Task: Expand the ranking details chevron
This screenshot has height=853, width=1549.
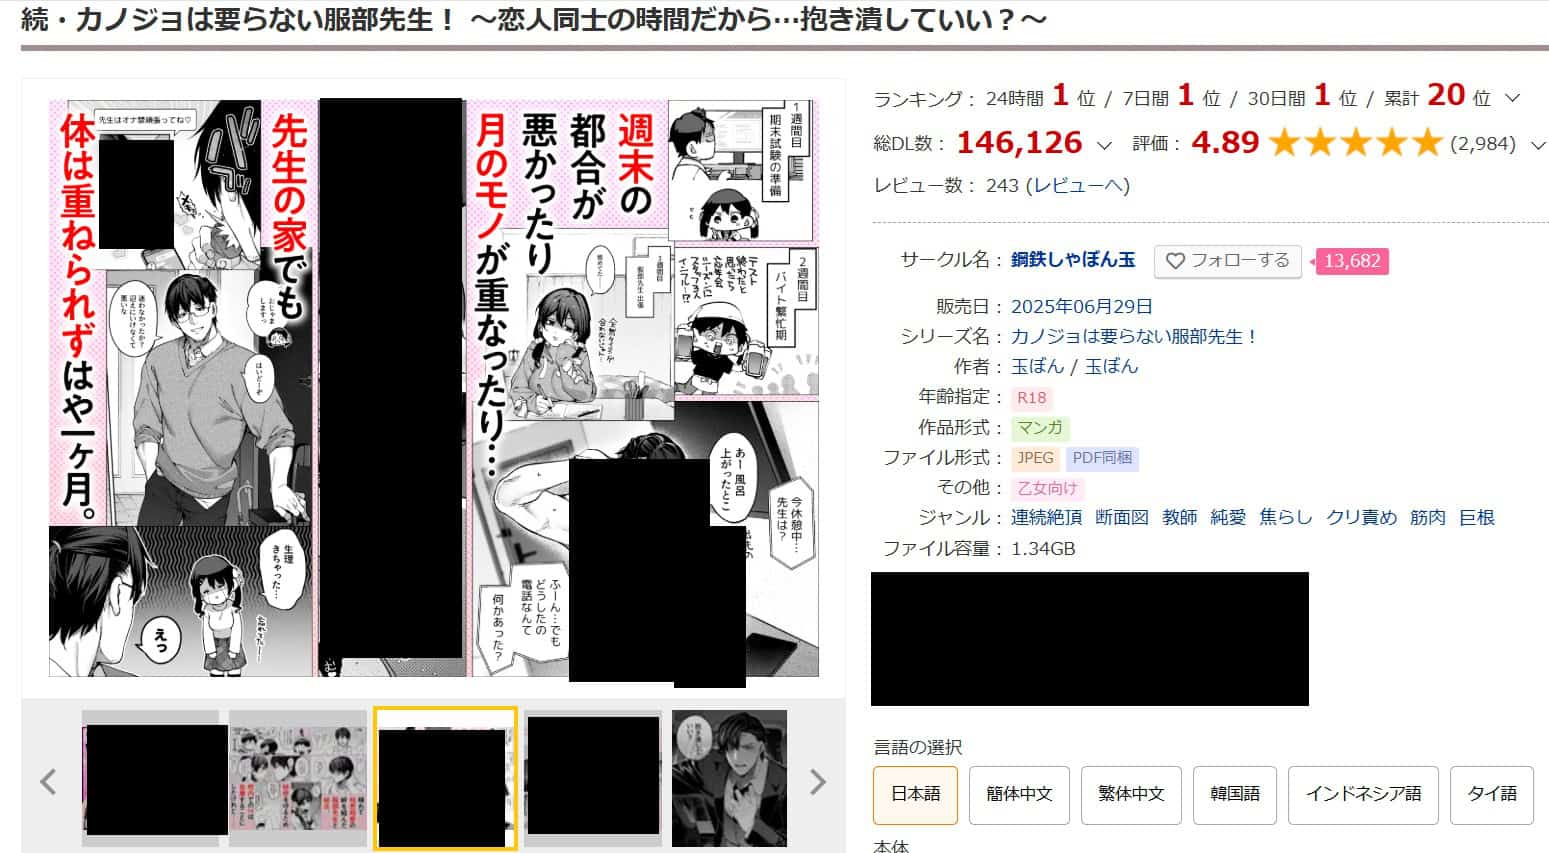Action: [1512, 98]
